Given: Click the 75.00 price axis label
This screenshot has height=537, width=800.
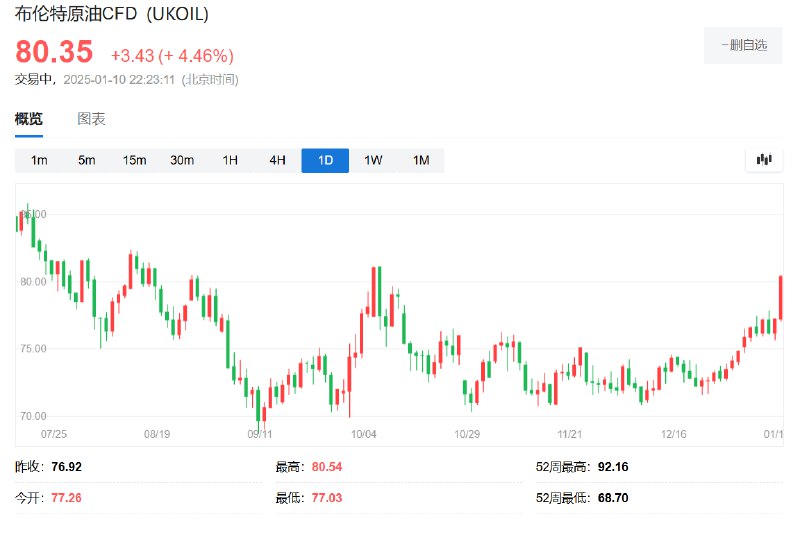Looking at the screenshot, I should click(33, 349).
